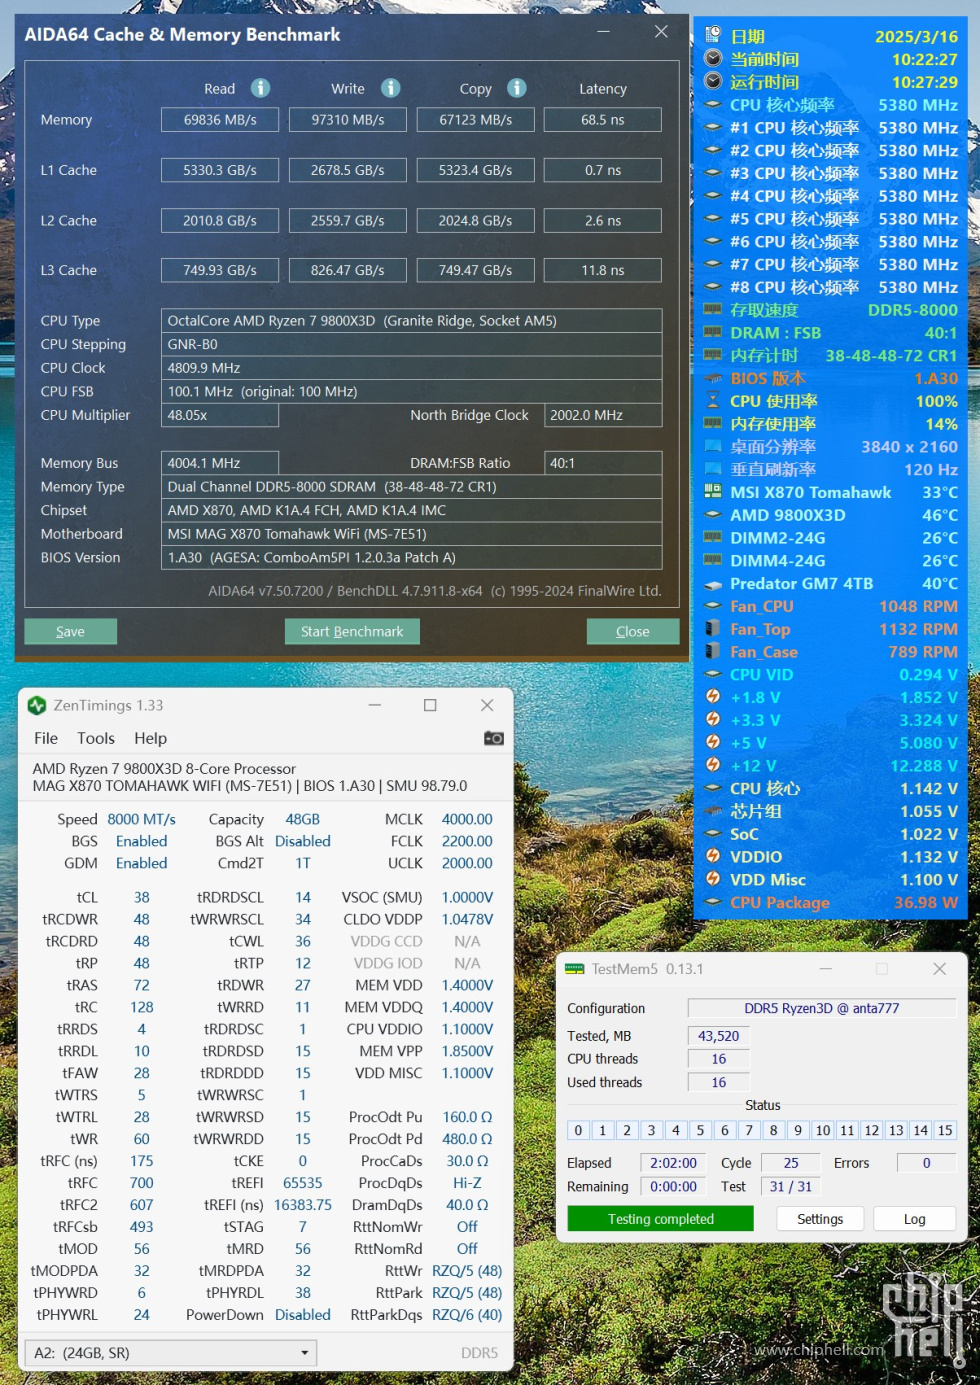Click the Log button in TestMem5

click(914, 1218)
